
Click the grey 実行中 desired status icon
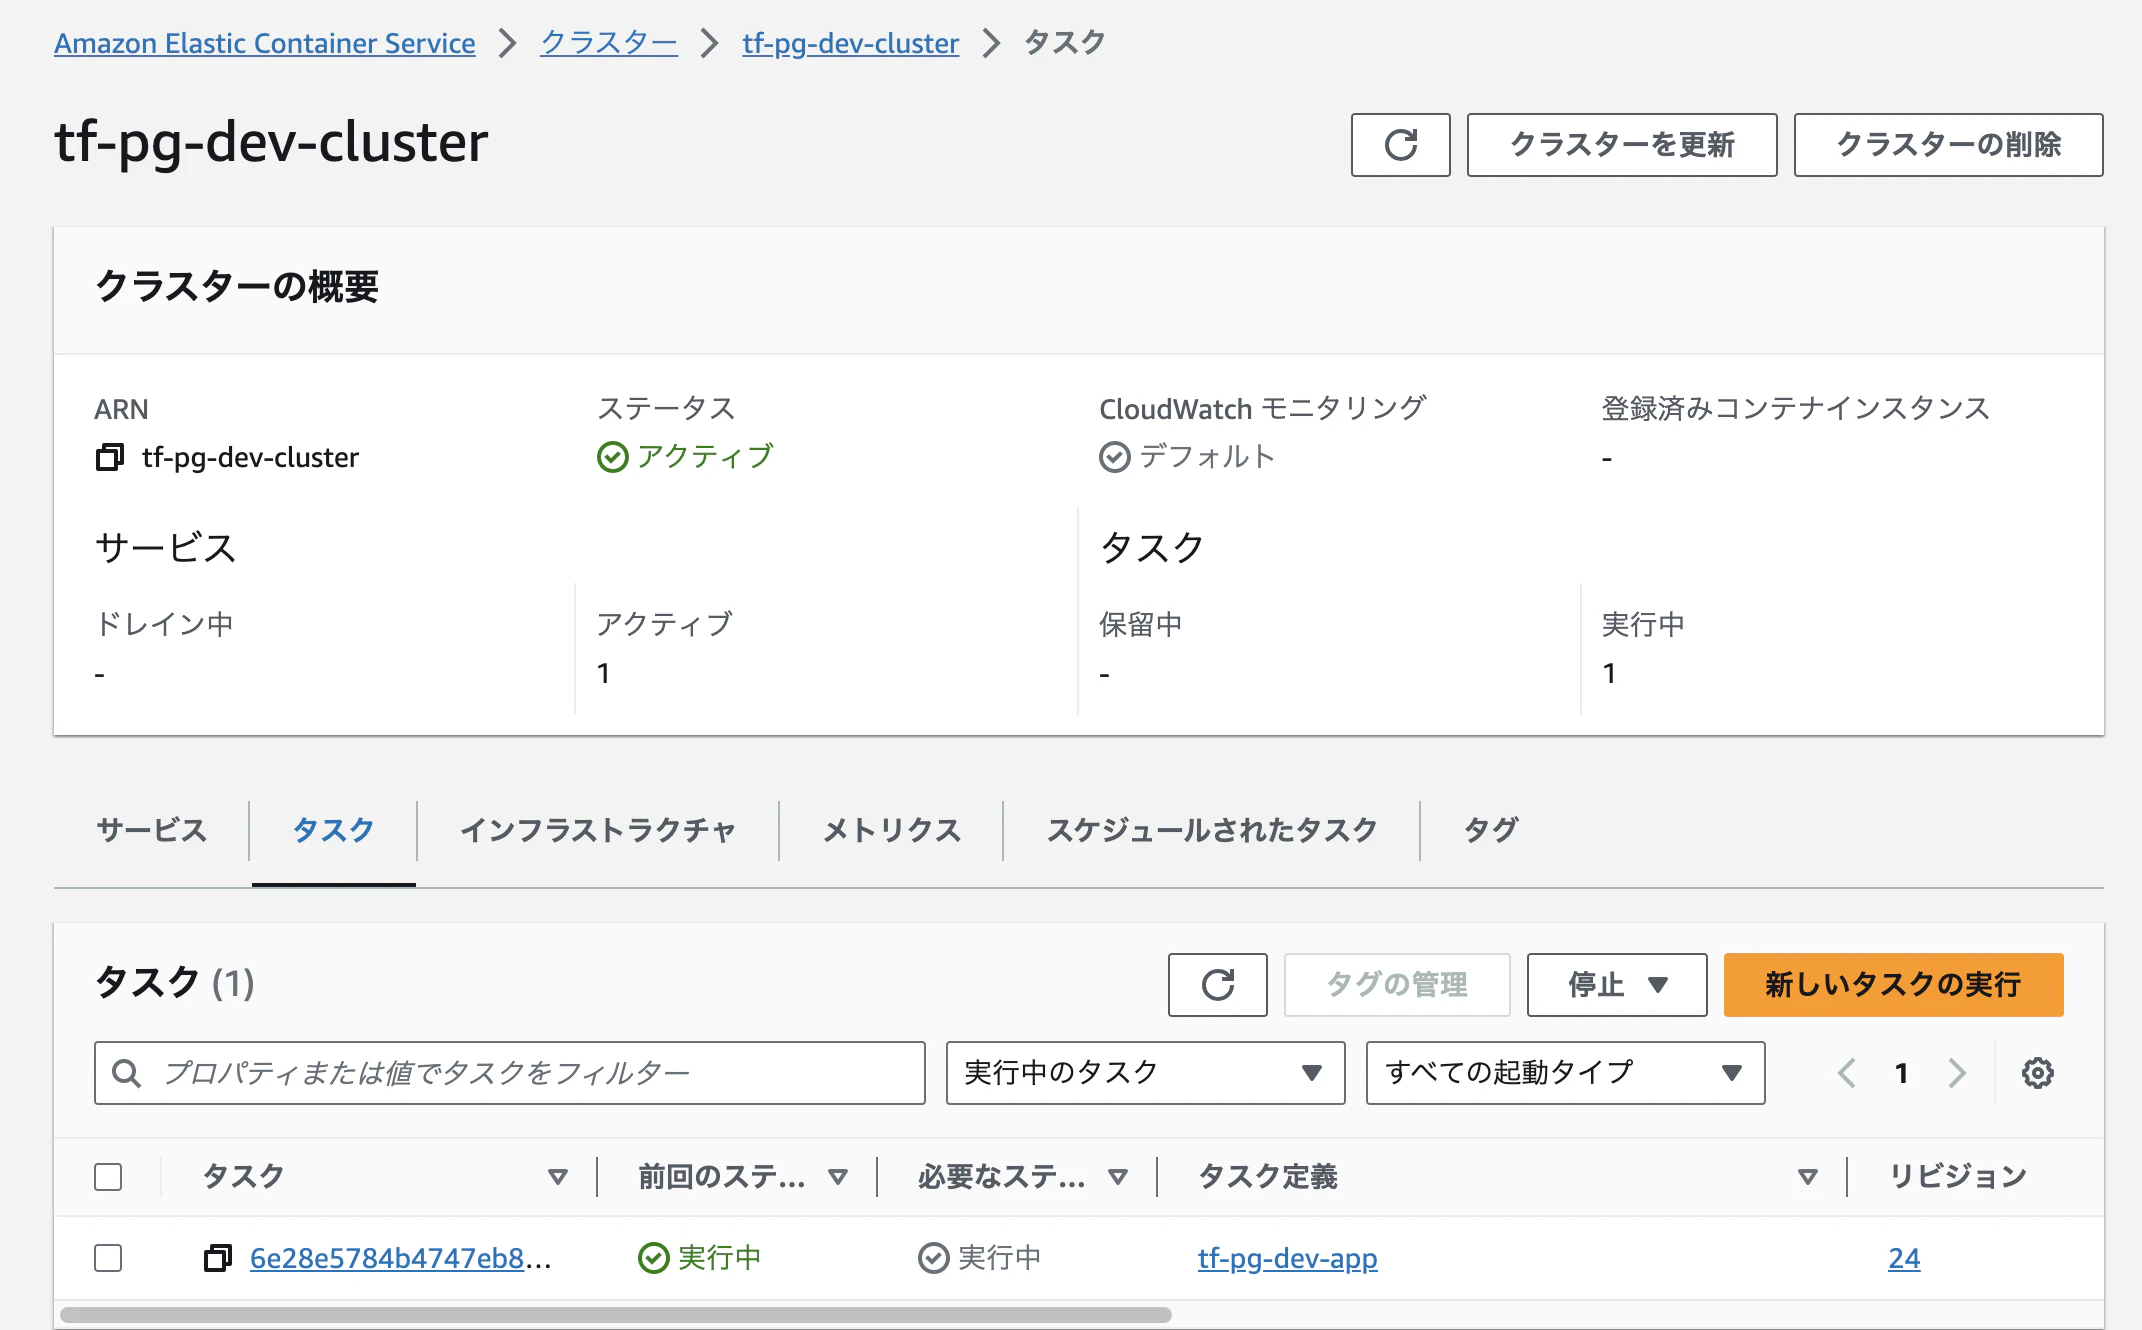[933, 1258]
